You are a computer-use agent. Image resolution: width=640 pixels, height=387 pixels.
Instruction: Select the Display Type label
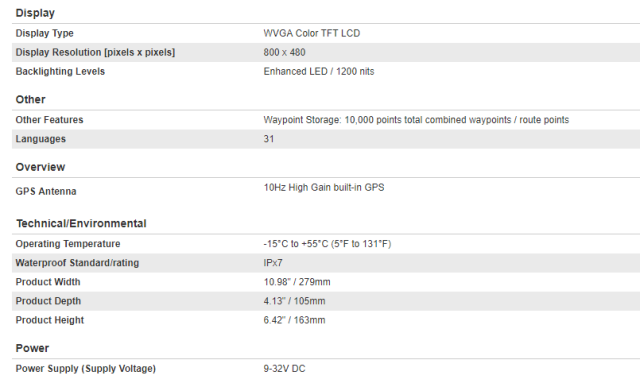click(44, 33)
